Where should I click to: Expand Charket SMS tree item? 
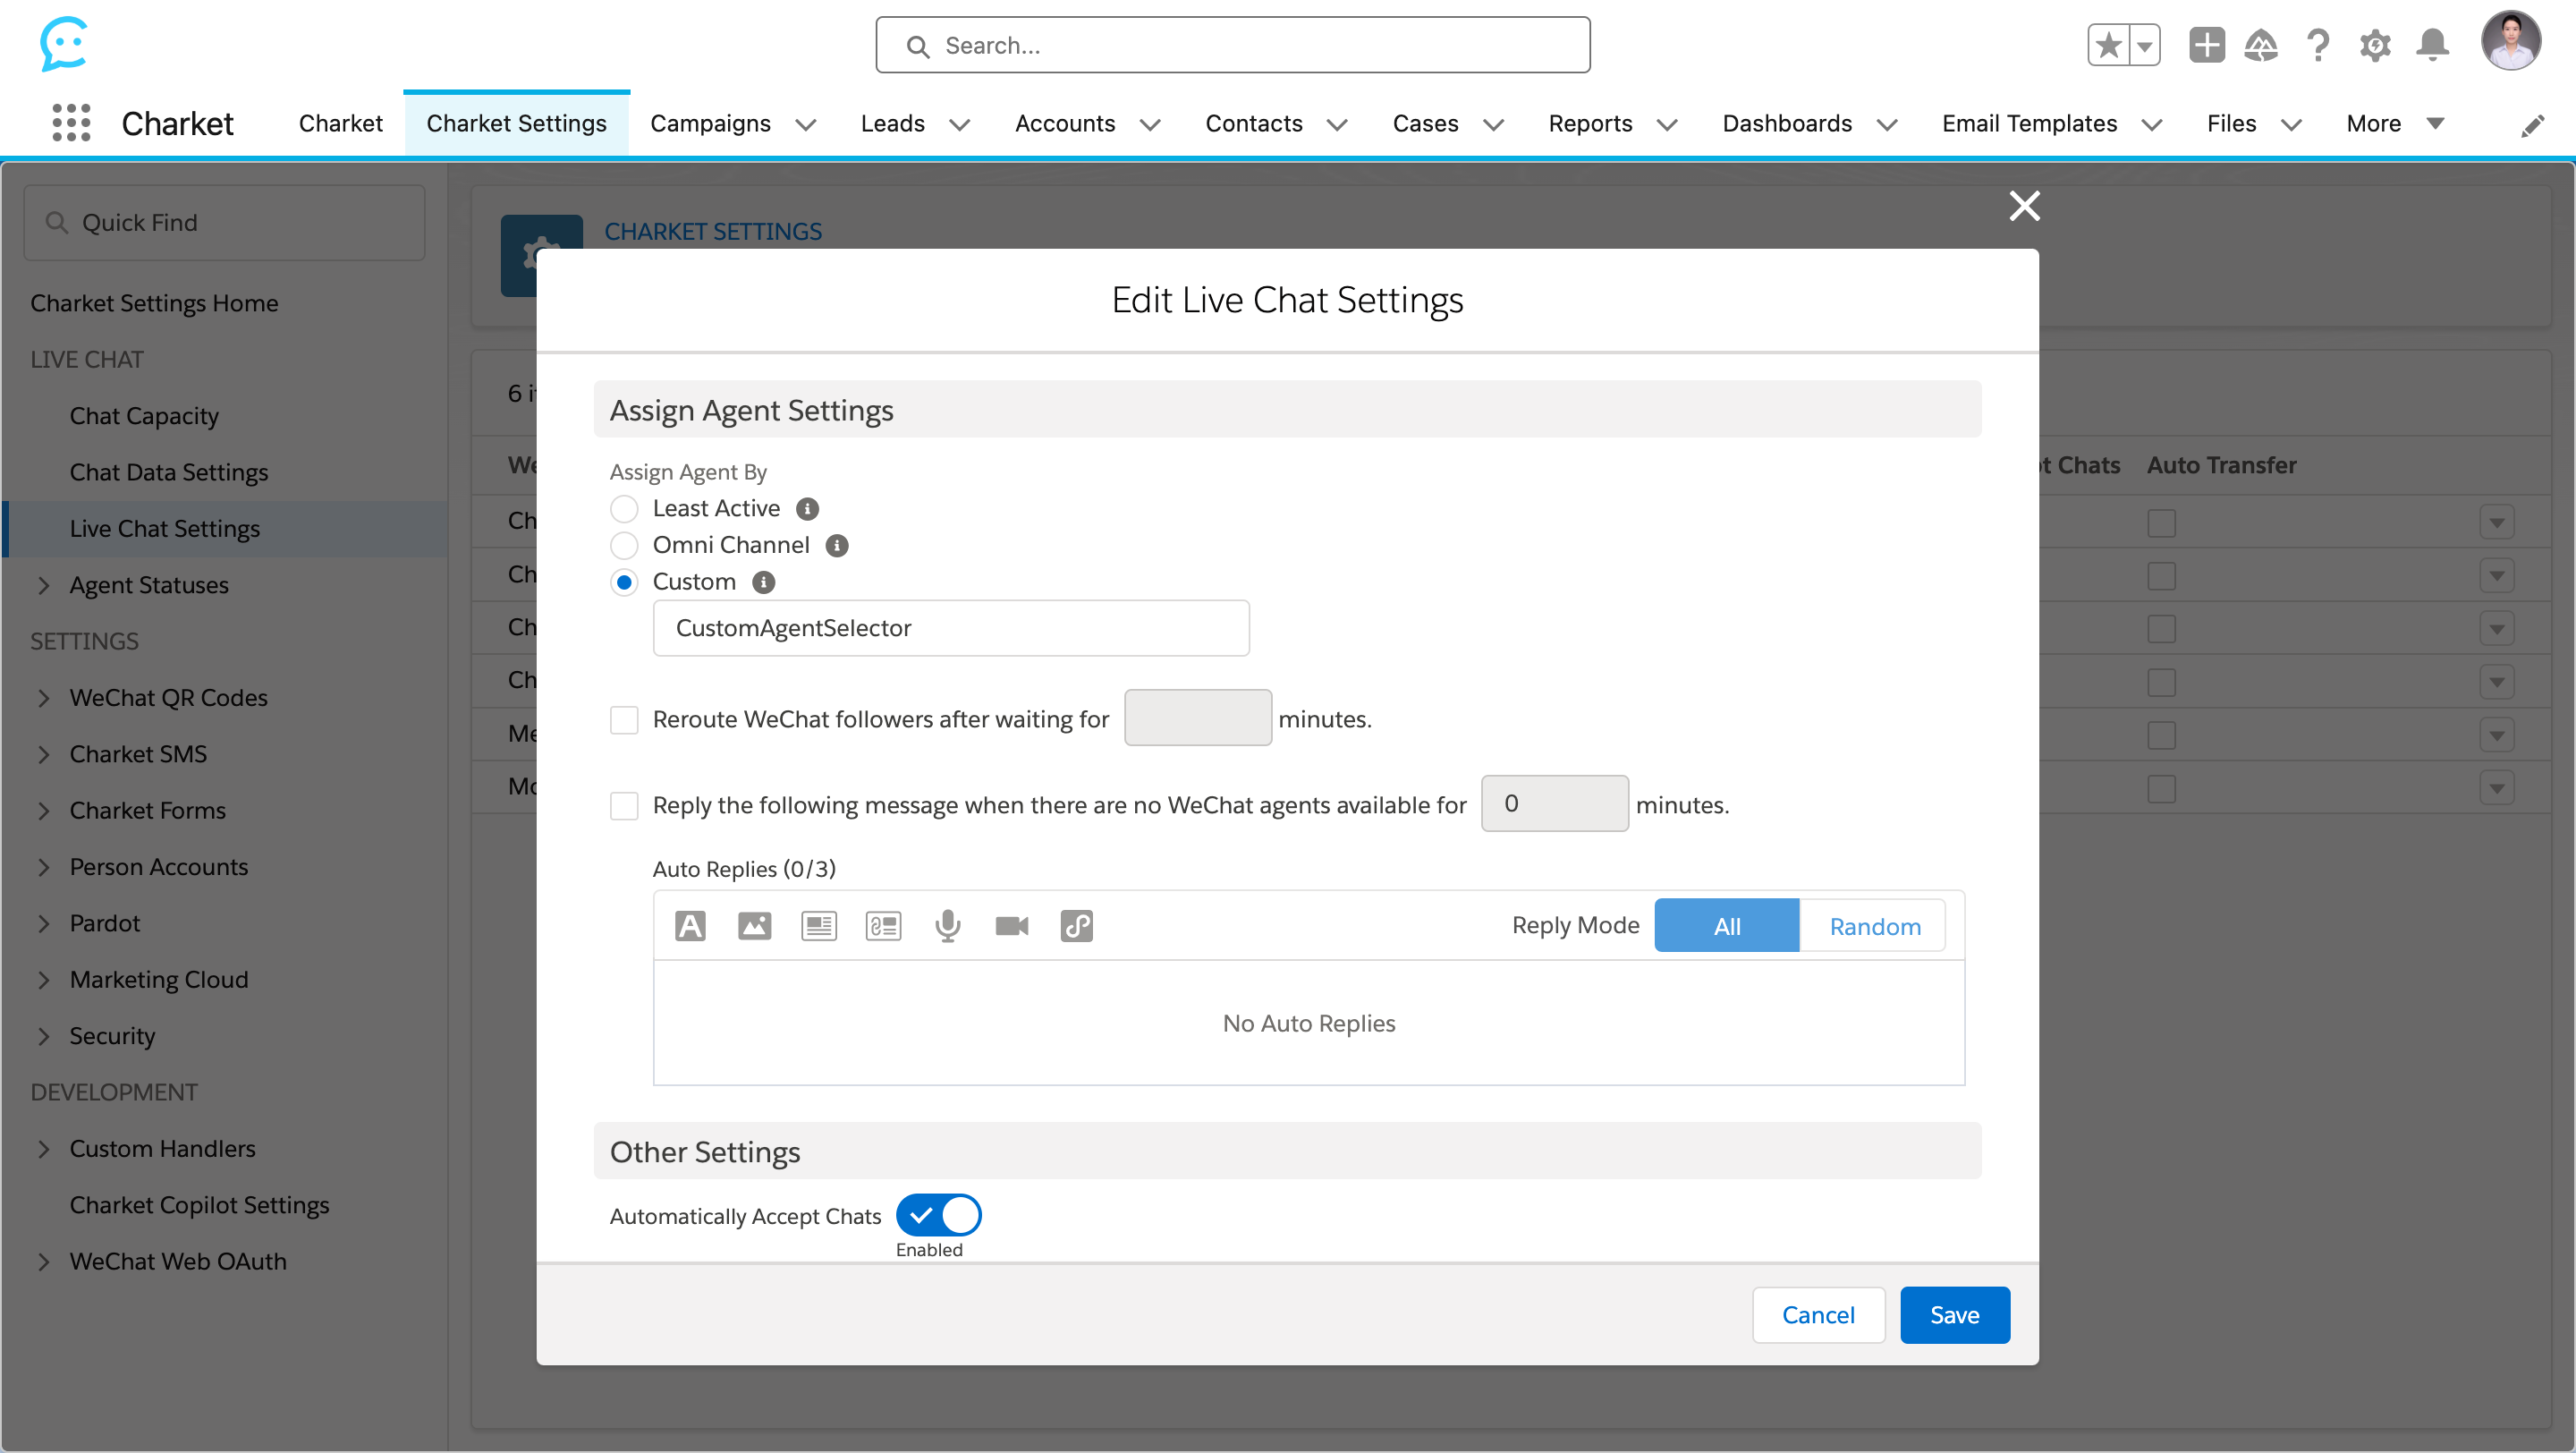pyautogui.click(x=43, y=755)
